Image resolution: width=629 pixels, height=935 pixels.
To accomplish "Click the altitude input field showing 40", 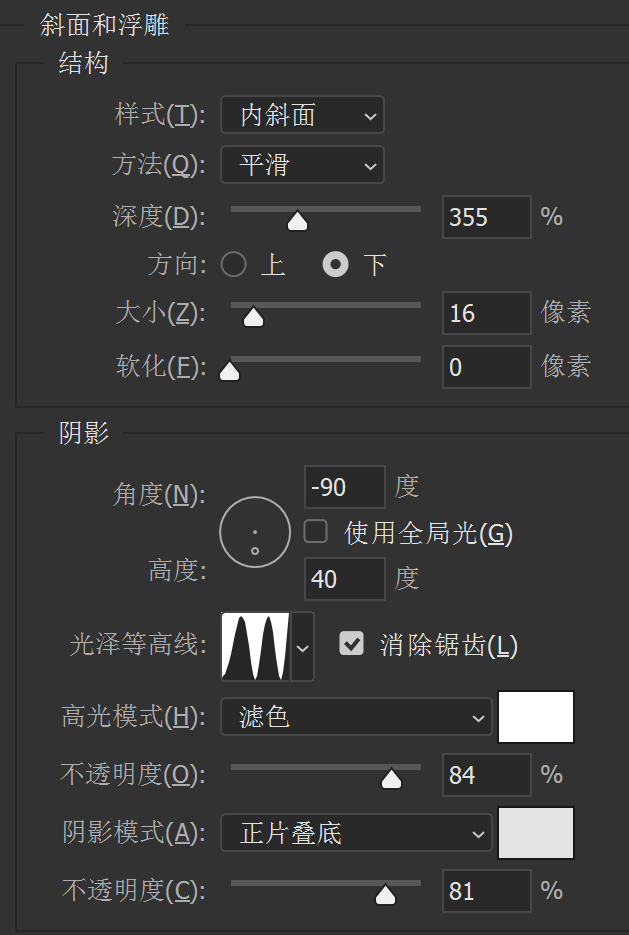I will pyautogui.click(x=344, y=579).
